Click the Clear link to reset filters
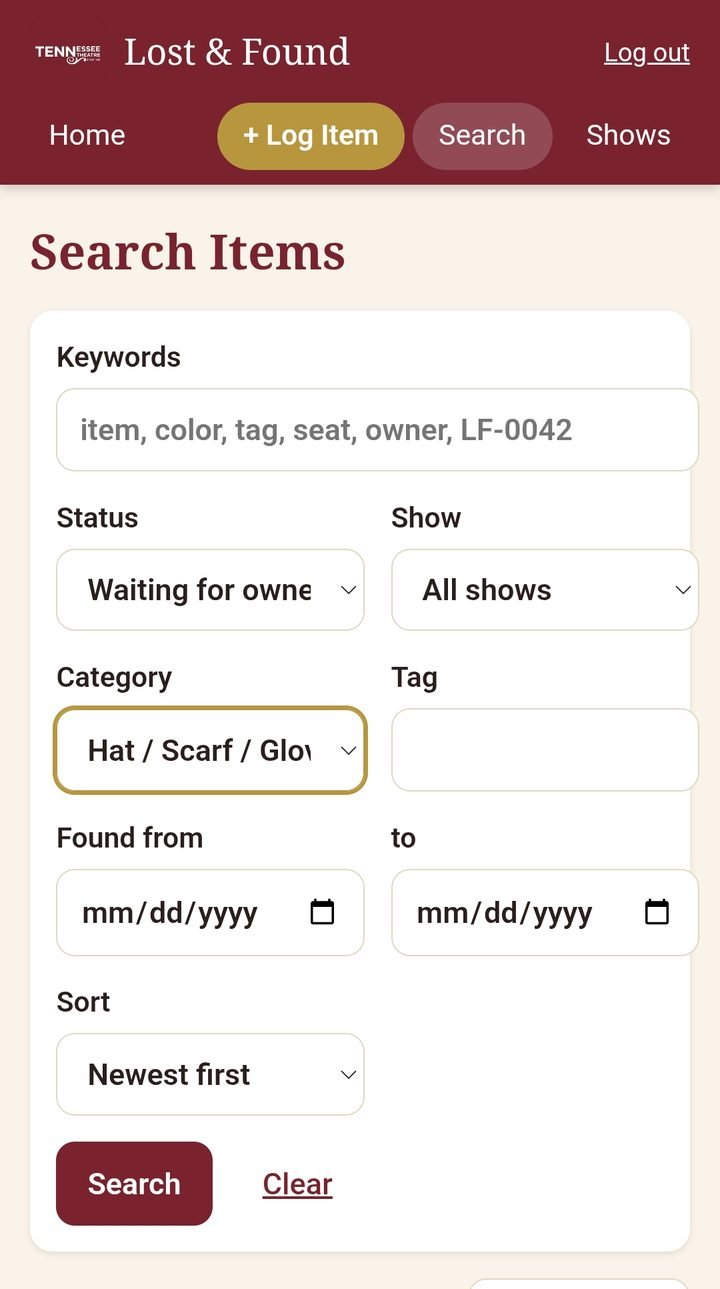Viewport: 720px width, 1289px height. (297, 1184)
